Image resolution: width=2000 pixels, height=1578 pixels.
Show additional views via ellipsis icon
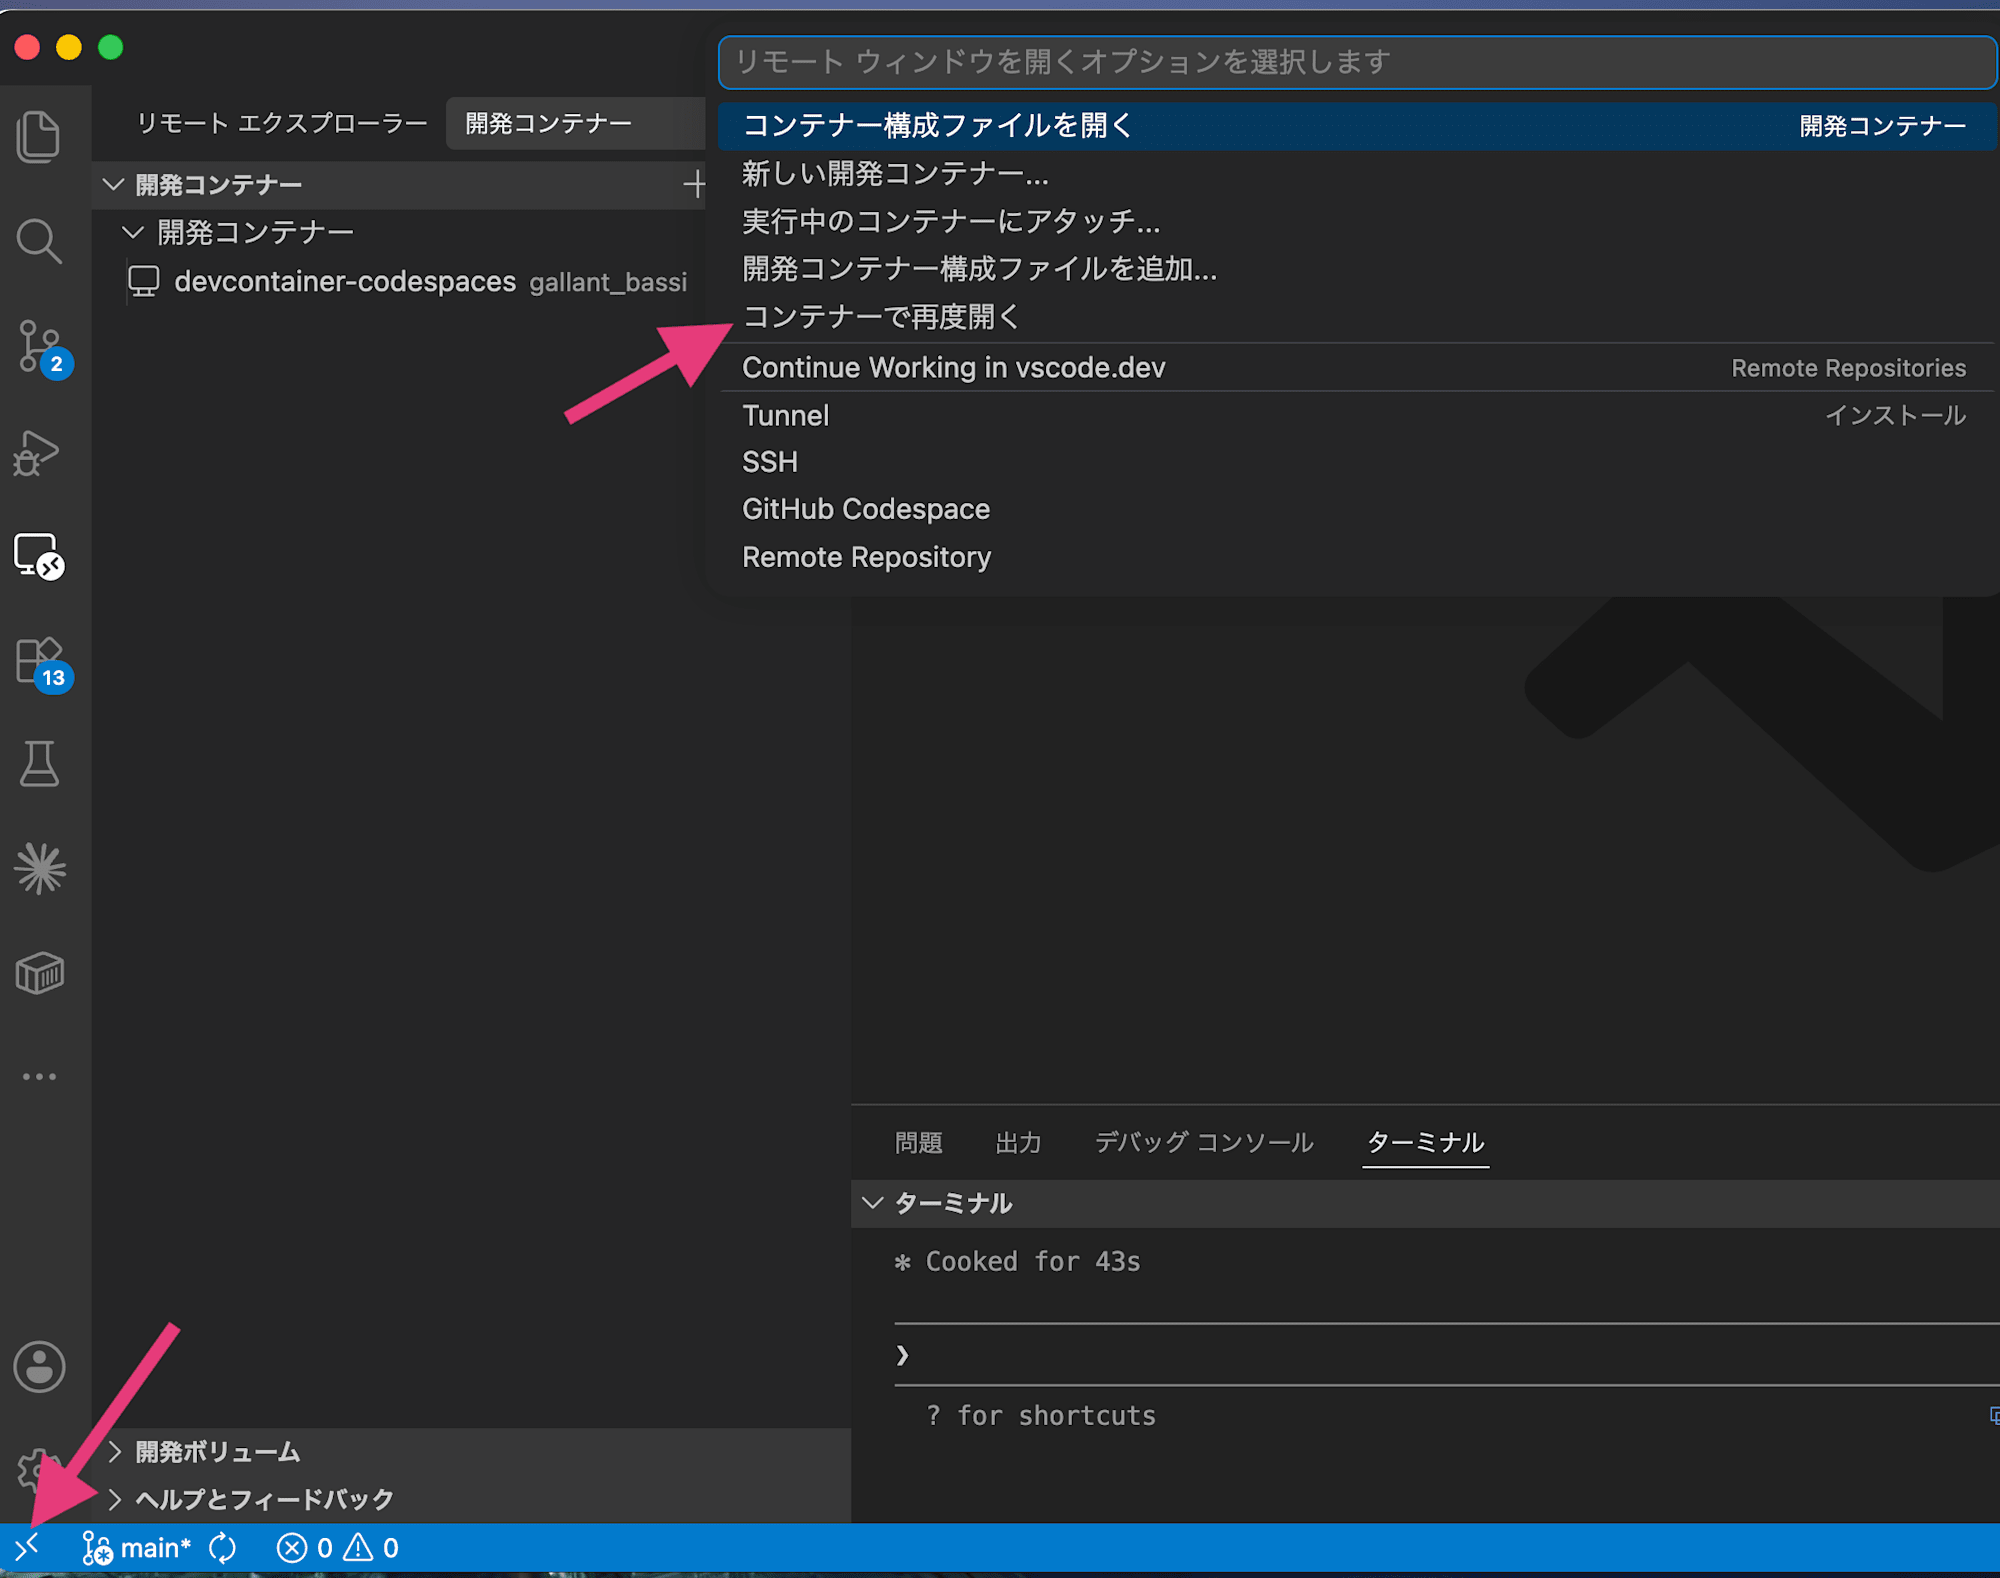pos(39,1077)
